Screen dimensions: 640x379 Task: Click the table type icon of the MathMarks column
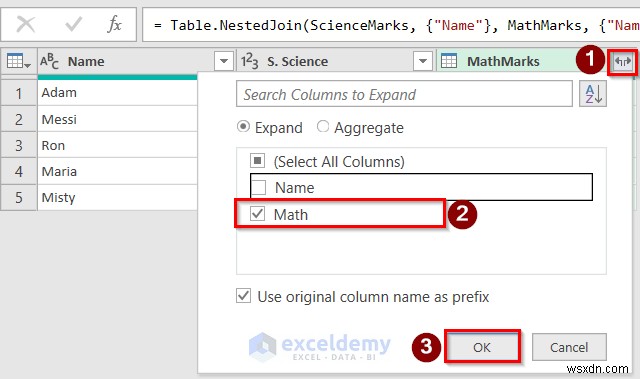point(449,62)
